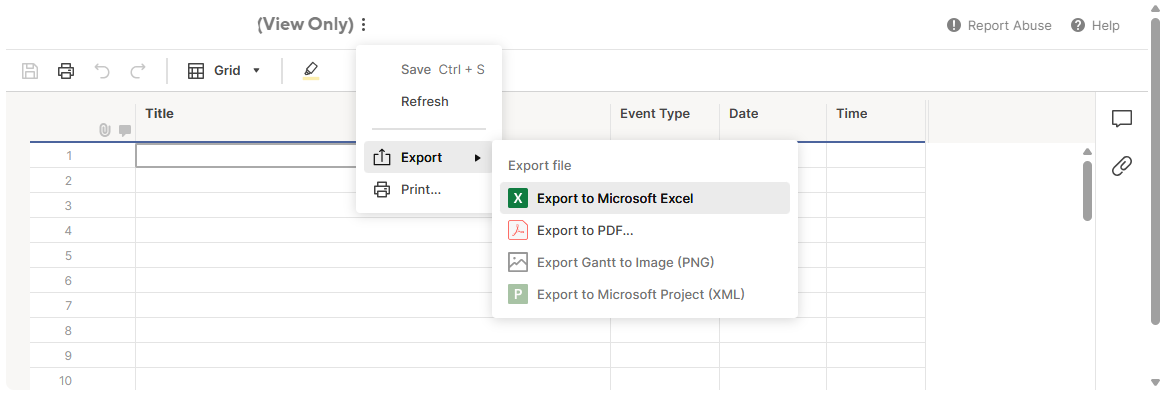Click the undo arrow icon

102,71
